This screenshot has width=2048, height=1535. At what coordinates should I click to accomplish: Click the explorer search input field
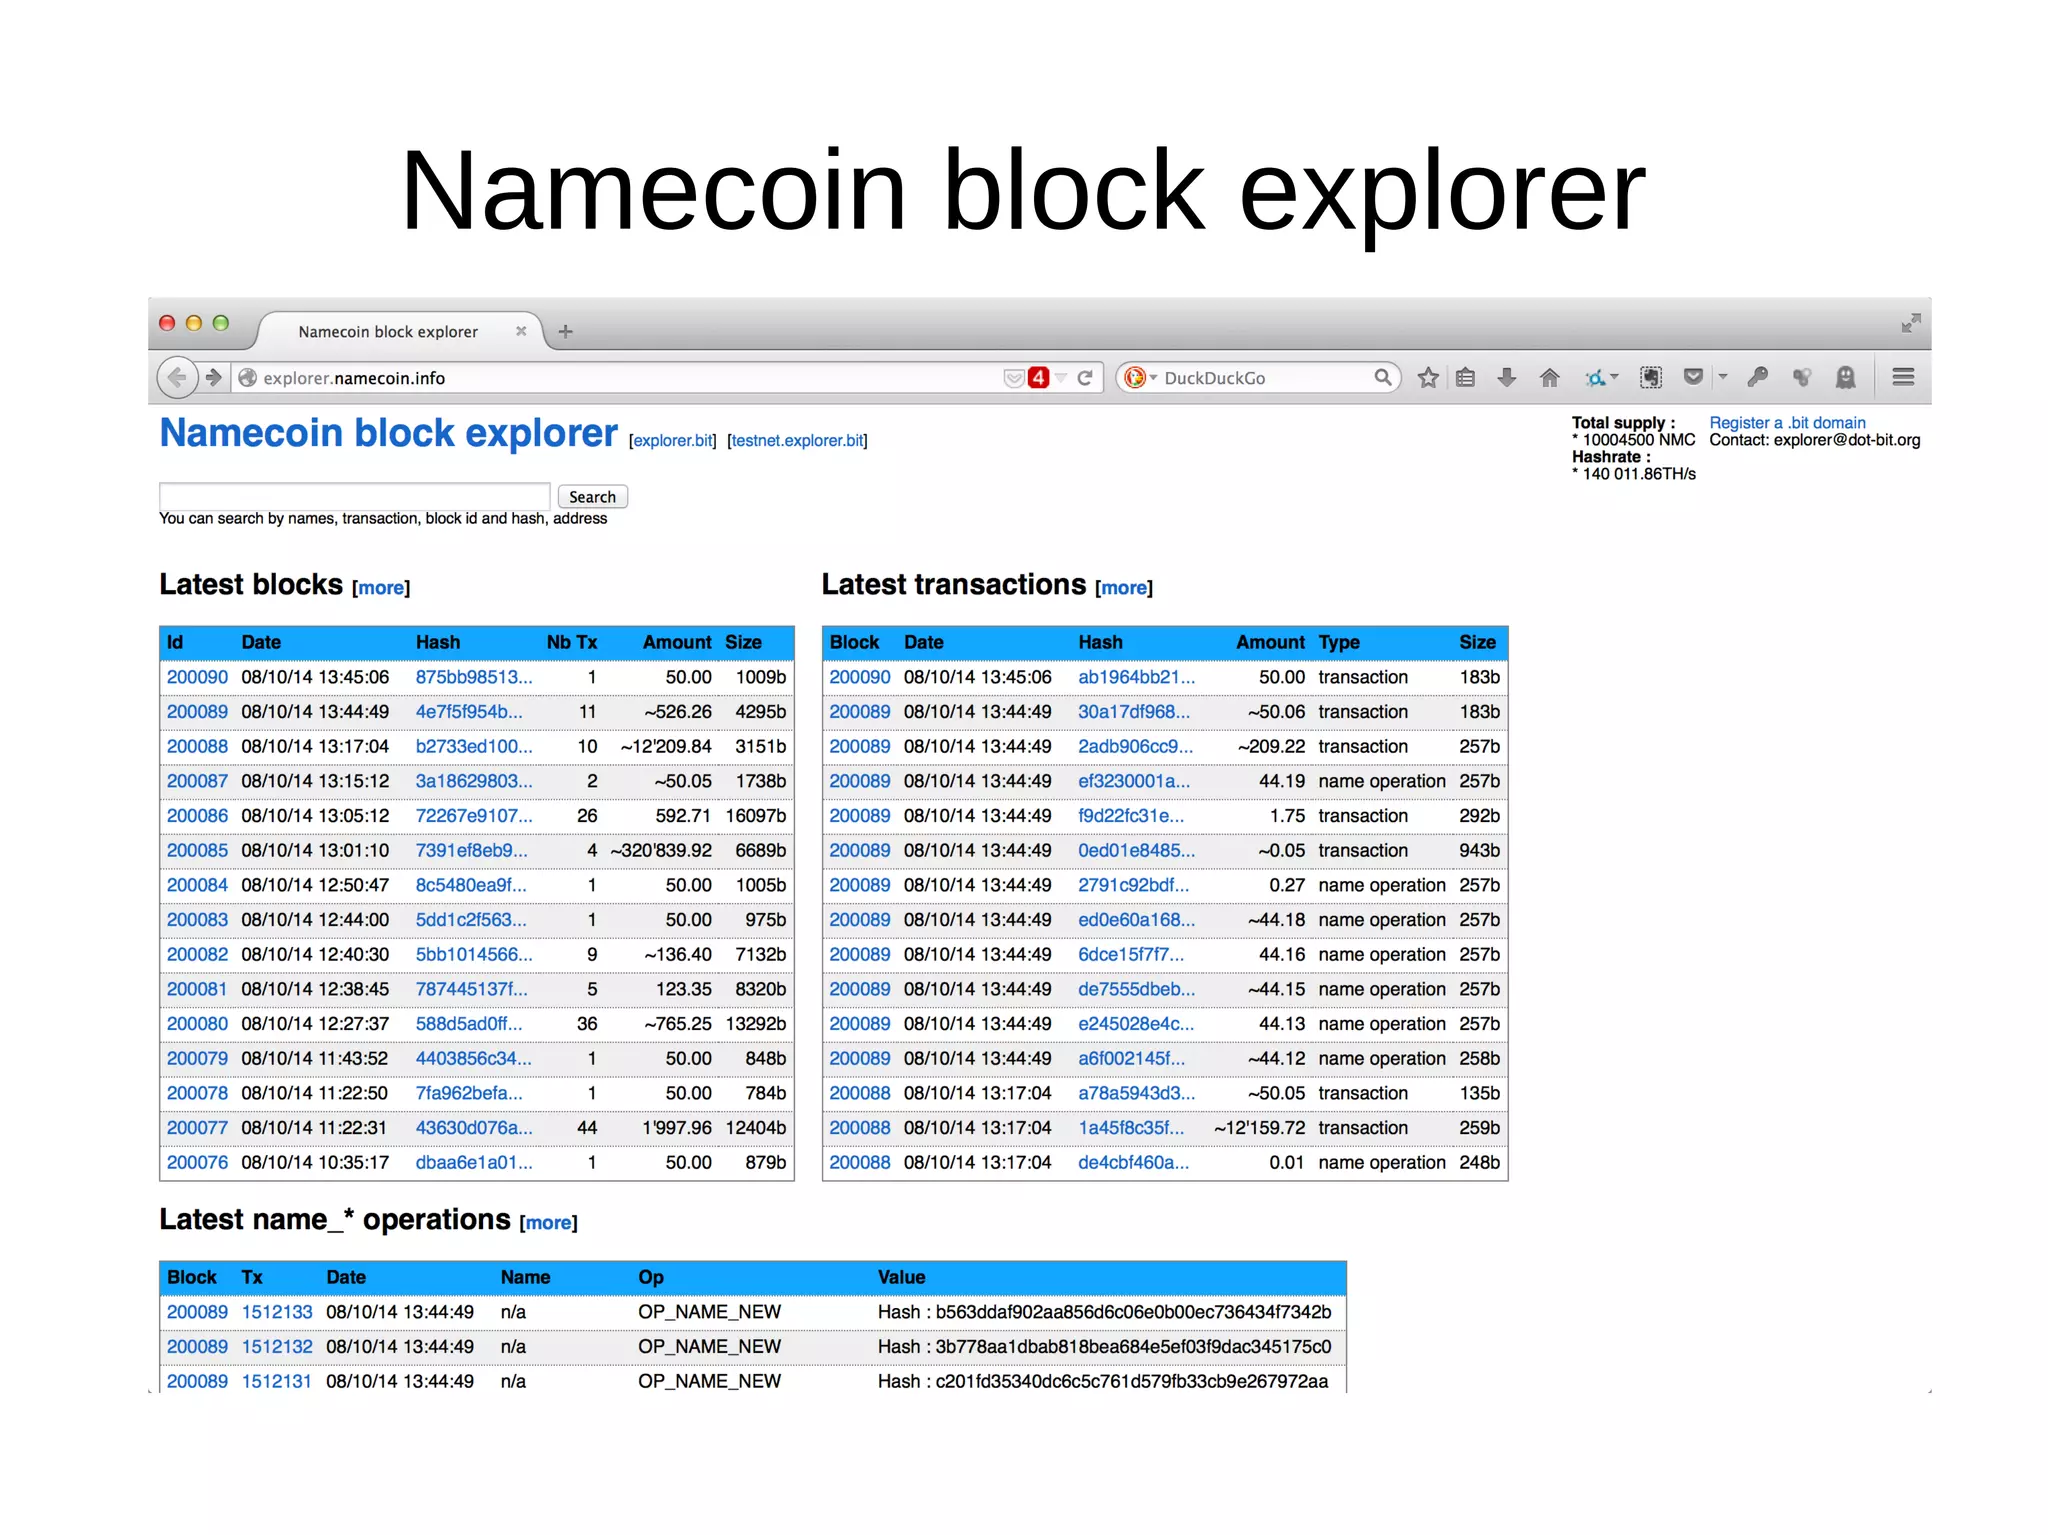354,496
